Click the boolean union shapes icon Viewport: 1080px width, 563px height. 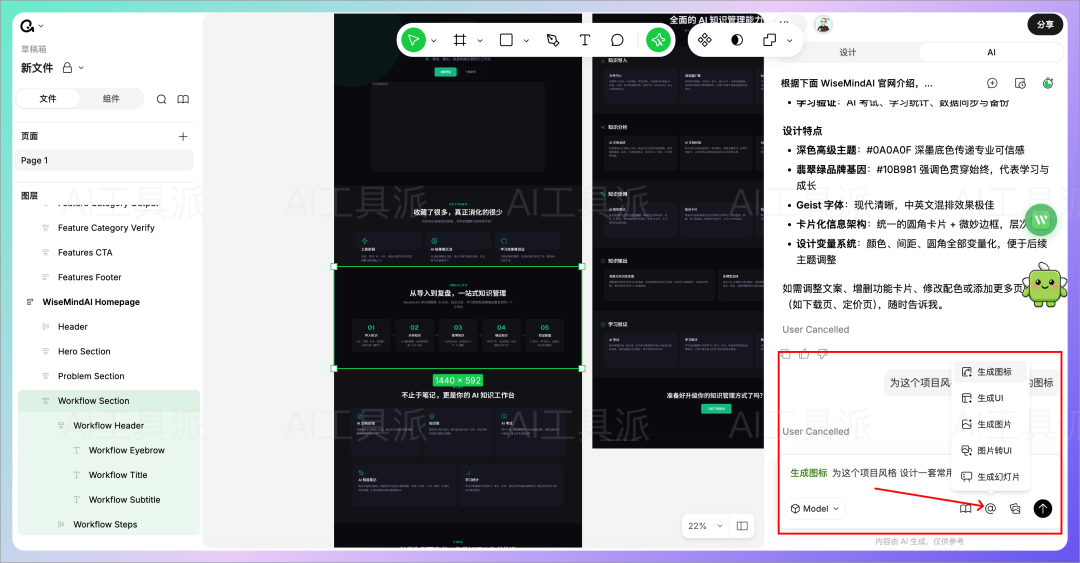[x=769, y=40]
